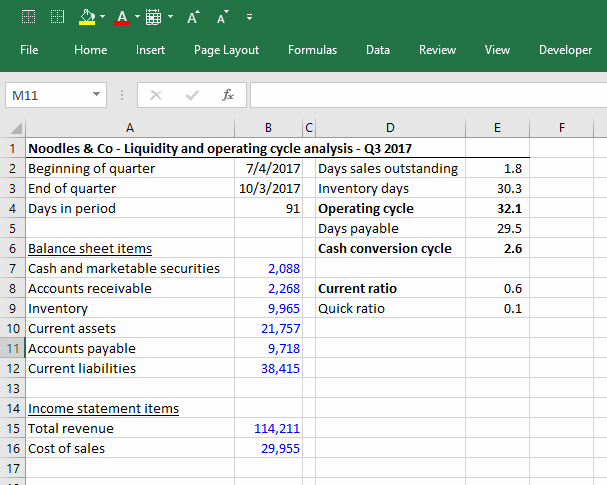
Task: Open the Fill Color dropdown arrow
Action: point(104,16)
